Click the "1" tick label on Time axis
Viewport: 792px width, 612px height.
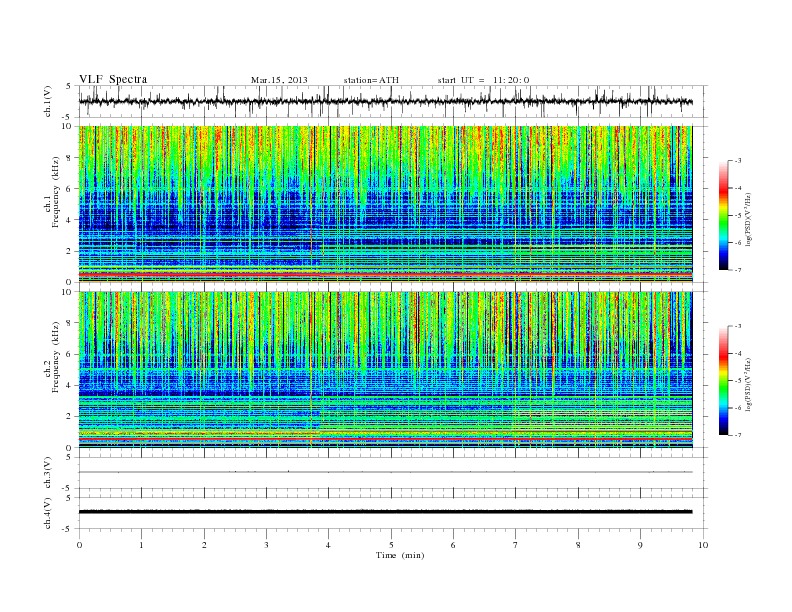pos(141,545)
